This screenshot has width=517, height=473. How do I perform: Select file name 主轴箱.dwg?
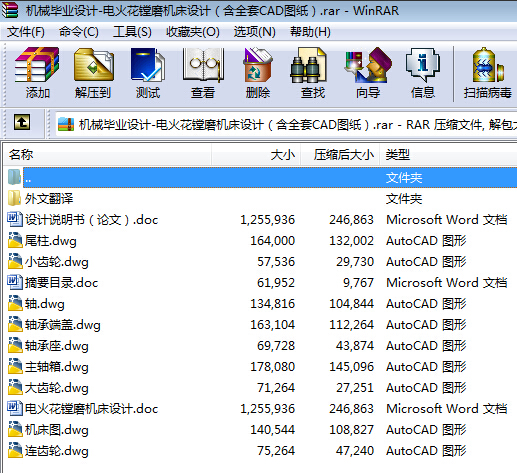click(x=57, y=367)
